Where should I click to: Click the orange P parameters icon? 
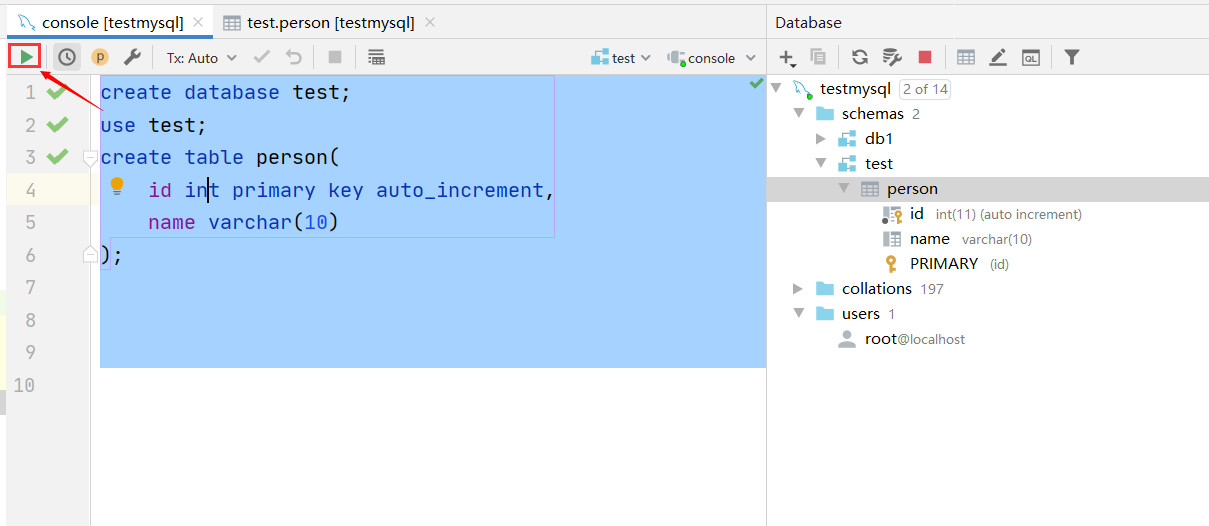click(99, 57)
